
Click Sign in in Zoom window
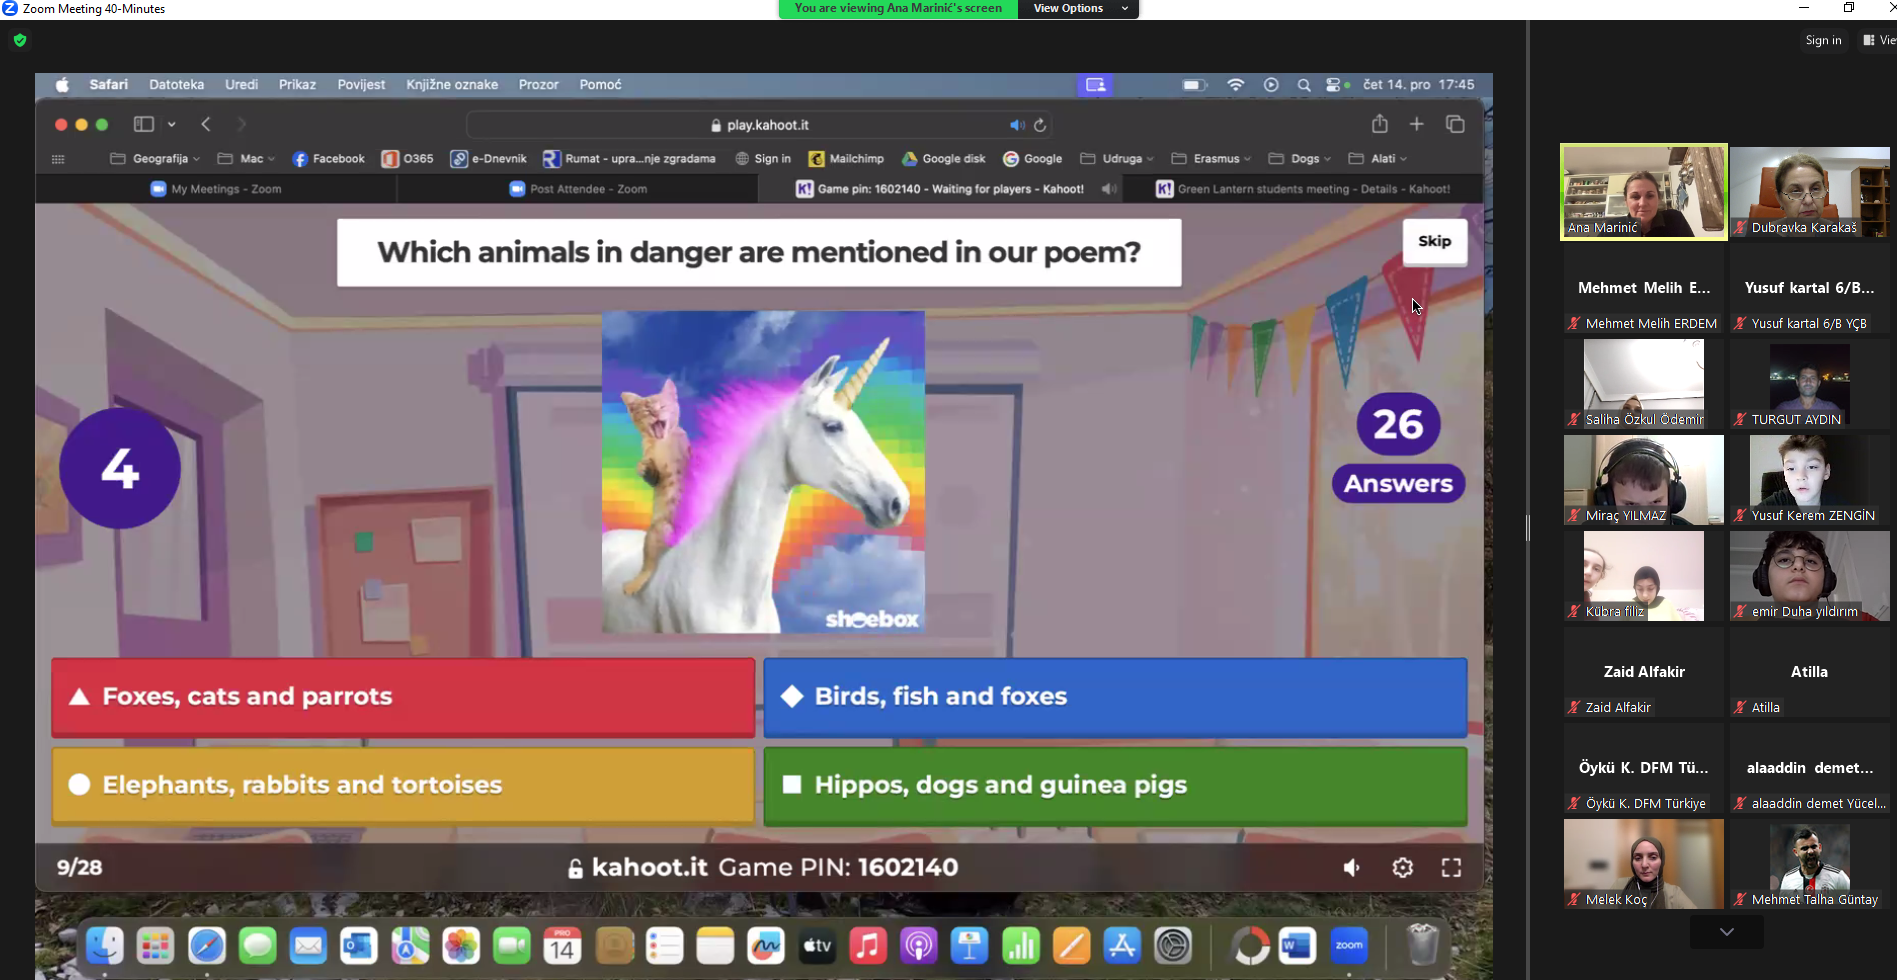pyautogui.click(x=1823, y=40)
